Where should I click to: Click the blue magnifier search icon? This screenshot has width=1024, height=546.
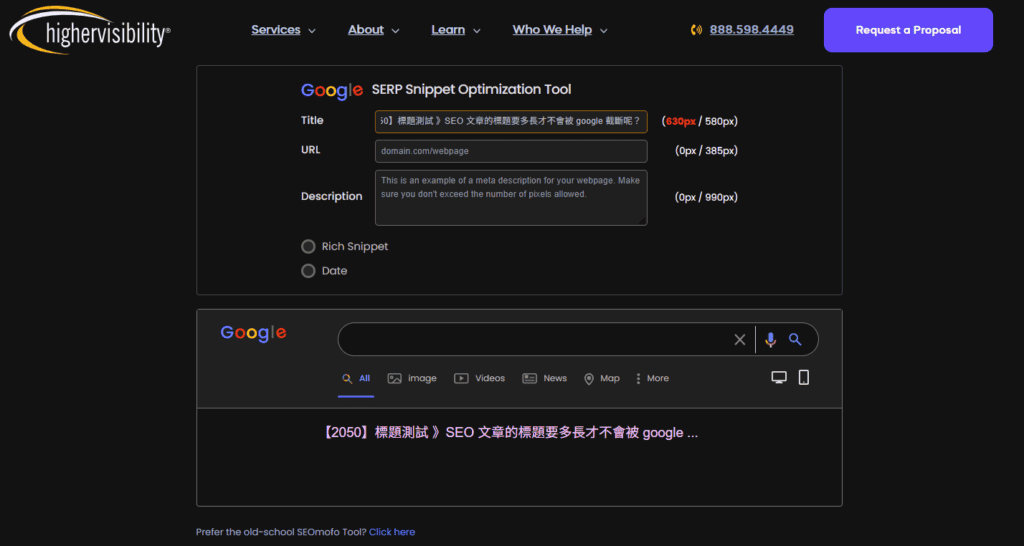tap(795, 339)
